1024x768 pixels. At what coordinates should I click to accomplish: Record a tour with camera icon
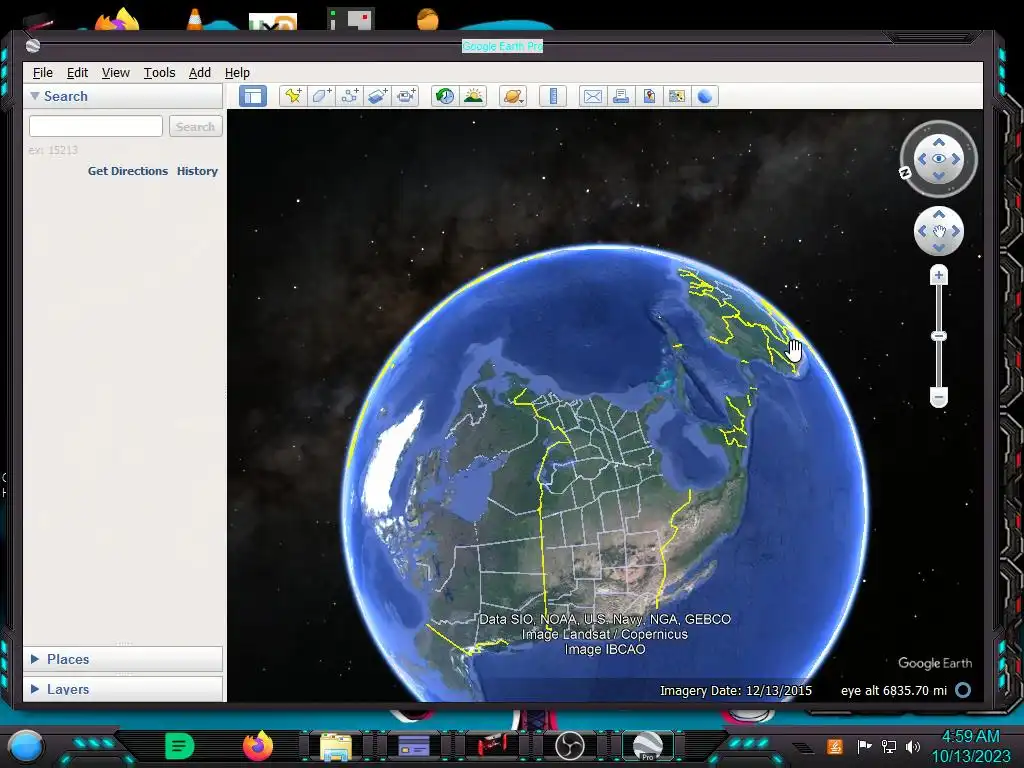pos(406,96)
